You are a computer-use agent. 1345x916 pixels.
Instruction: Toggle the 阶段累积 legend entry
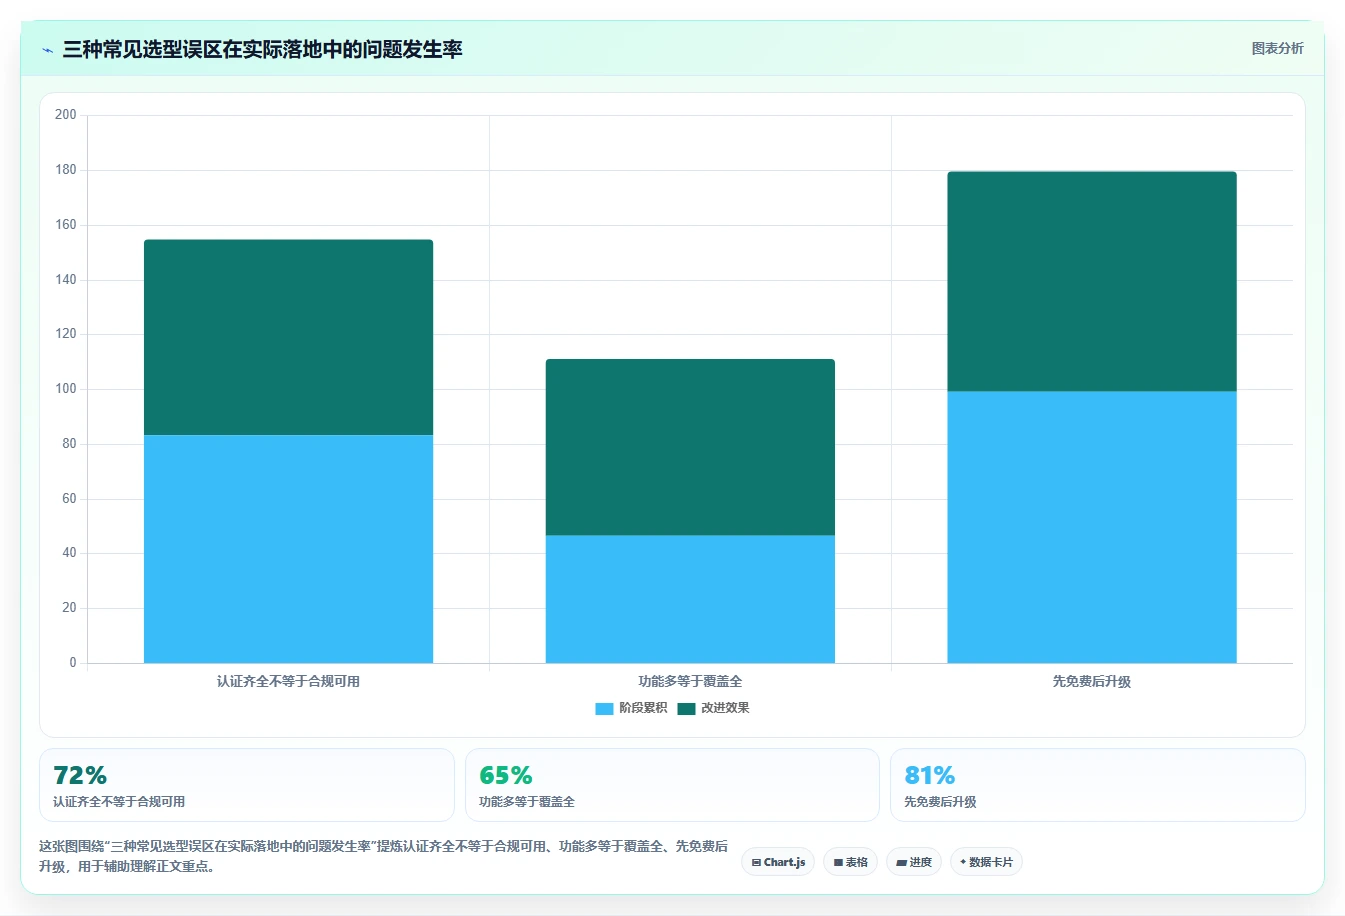click(631, 708)
